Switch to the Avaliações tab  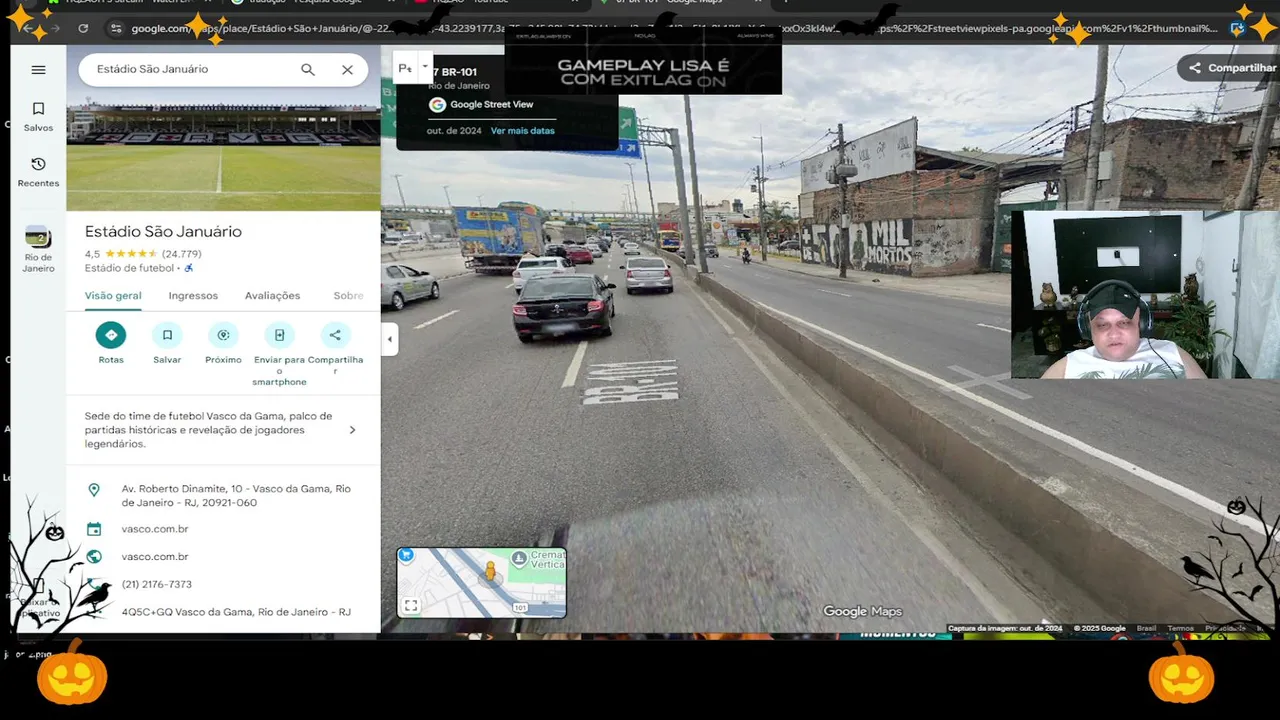pyautogui.click(x=272, y=296)
